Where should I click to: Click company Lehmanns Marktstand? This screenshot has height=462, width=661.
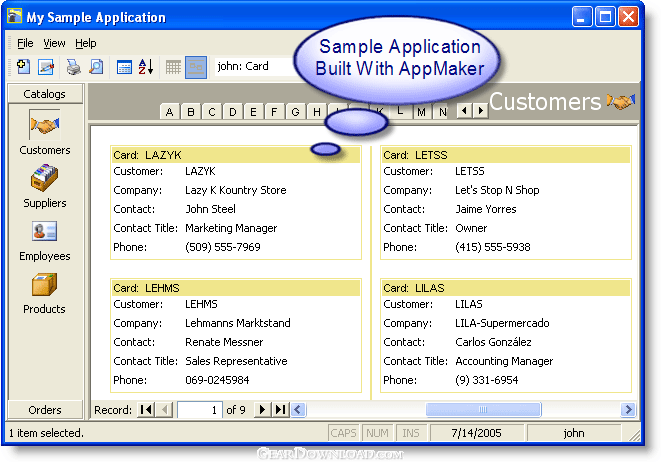pyautogui.click(x=238, y=323)
